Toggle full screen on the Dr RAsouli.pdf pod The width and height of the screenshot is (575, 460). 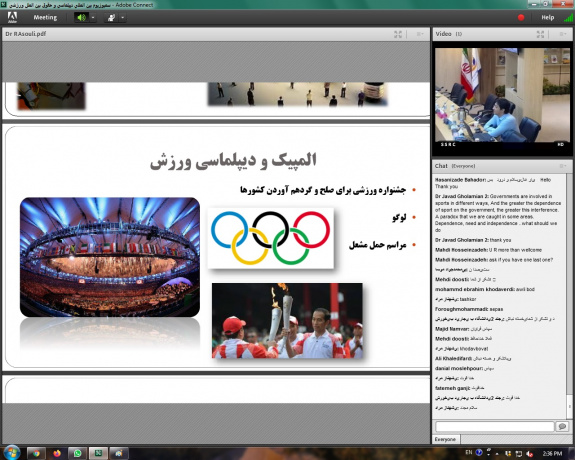398,34
